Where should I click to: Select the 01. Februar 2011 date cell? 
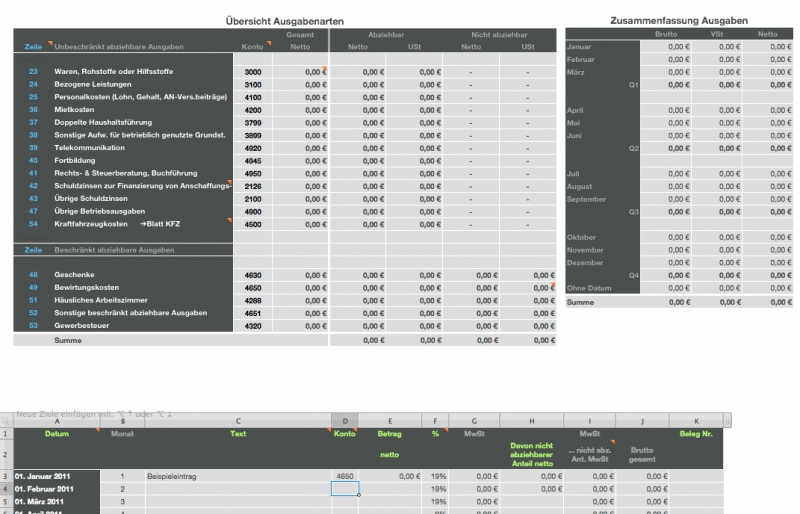click(x=57, y=489)
